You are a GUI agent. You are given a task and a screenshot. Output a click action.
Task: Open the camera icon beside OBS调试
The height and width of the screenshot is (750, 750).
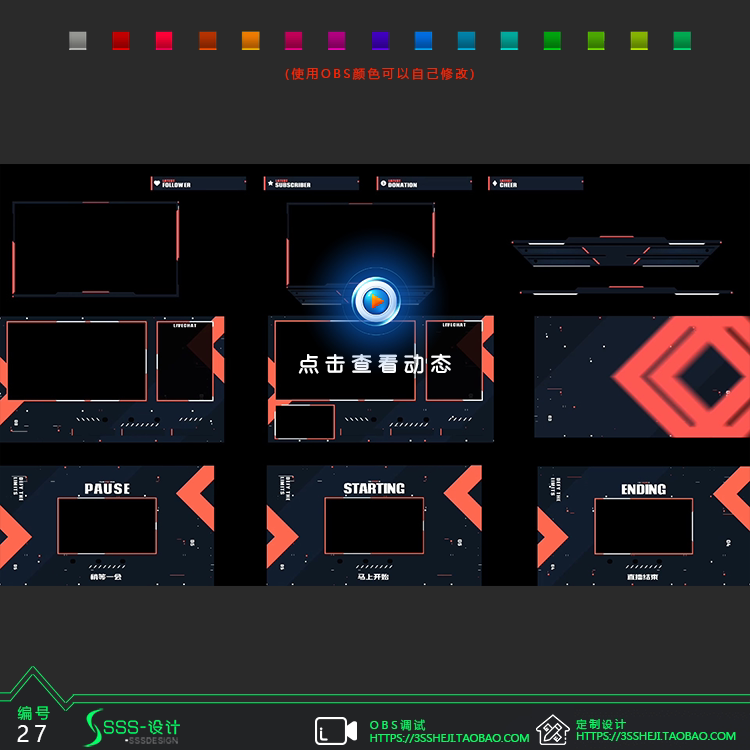coord(336,731)
